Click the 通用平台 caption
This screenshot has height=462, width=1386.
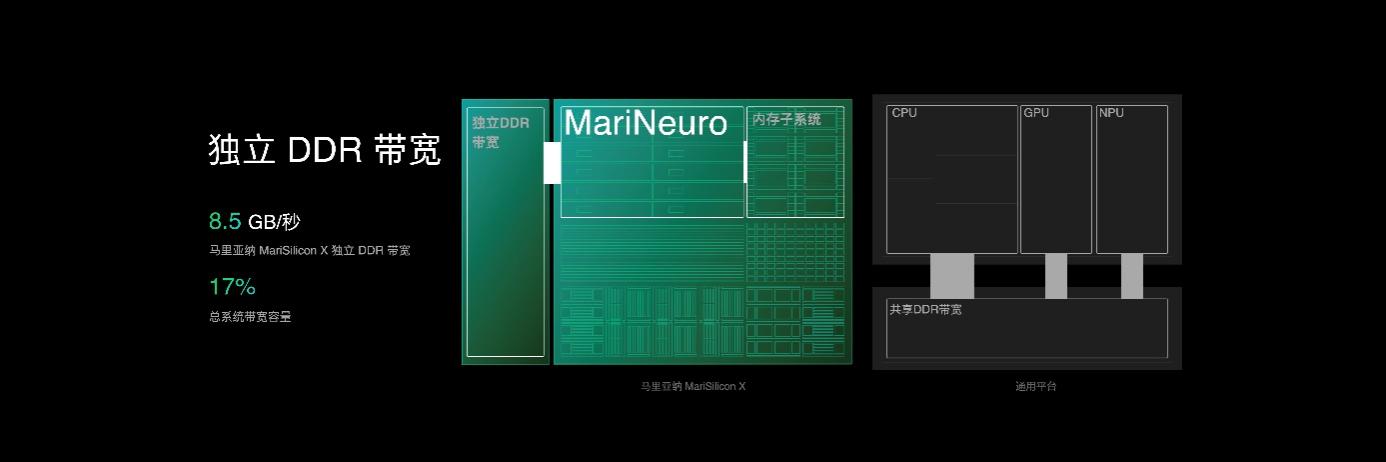(1035, 386)
